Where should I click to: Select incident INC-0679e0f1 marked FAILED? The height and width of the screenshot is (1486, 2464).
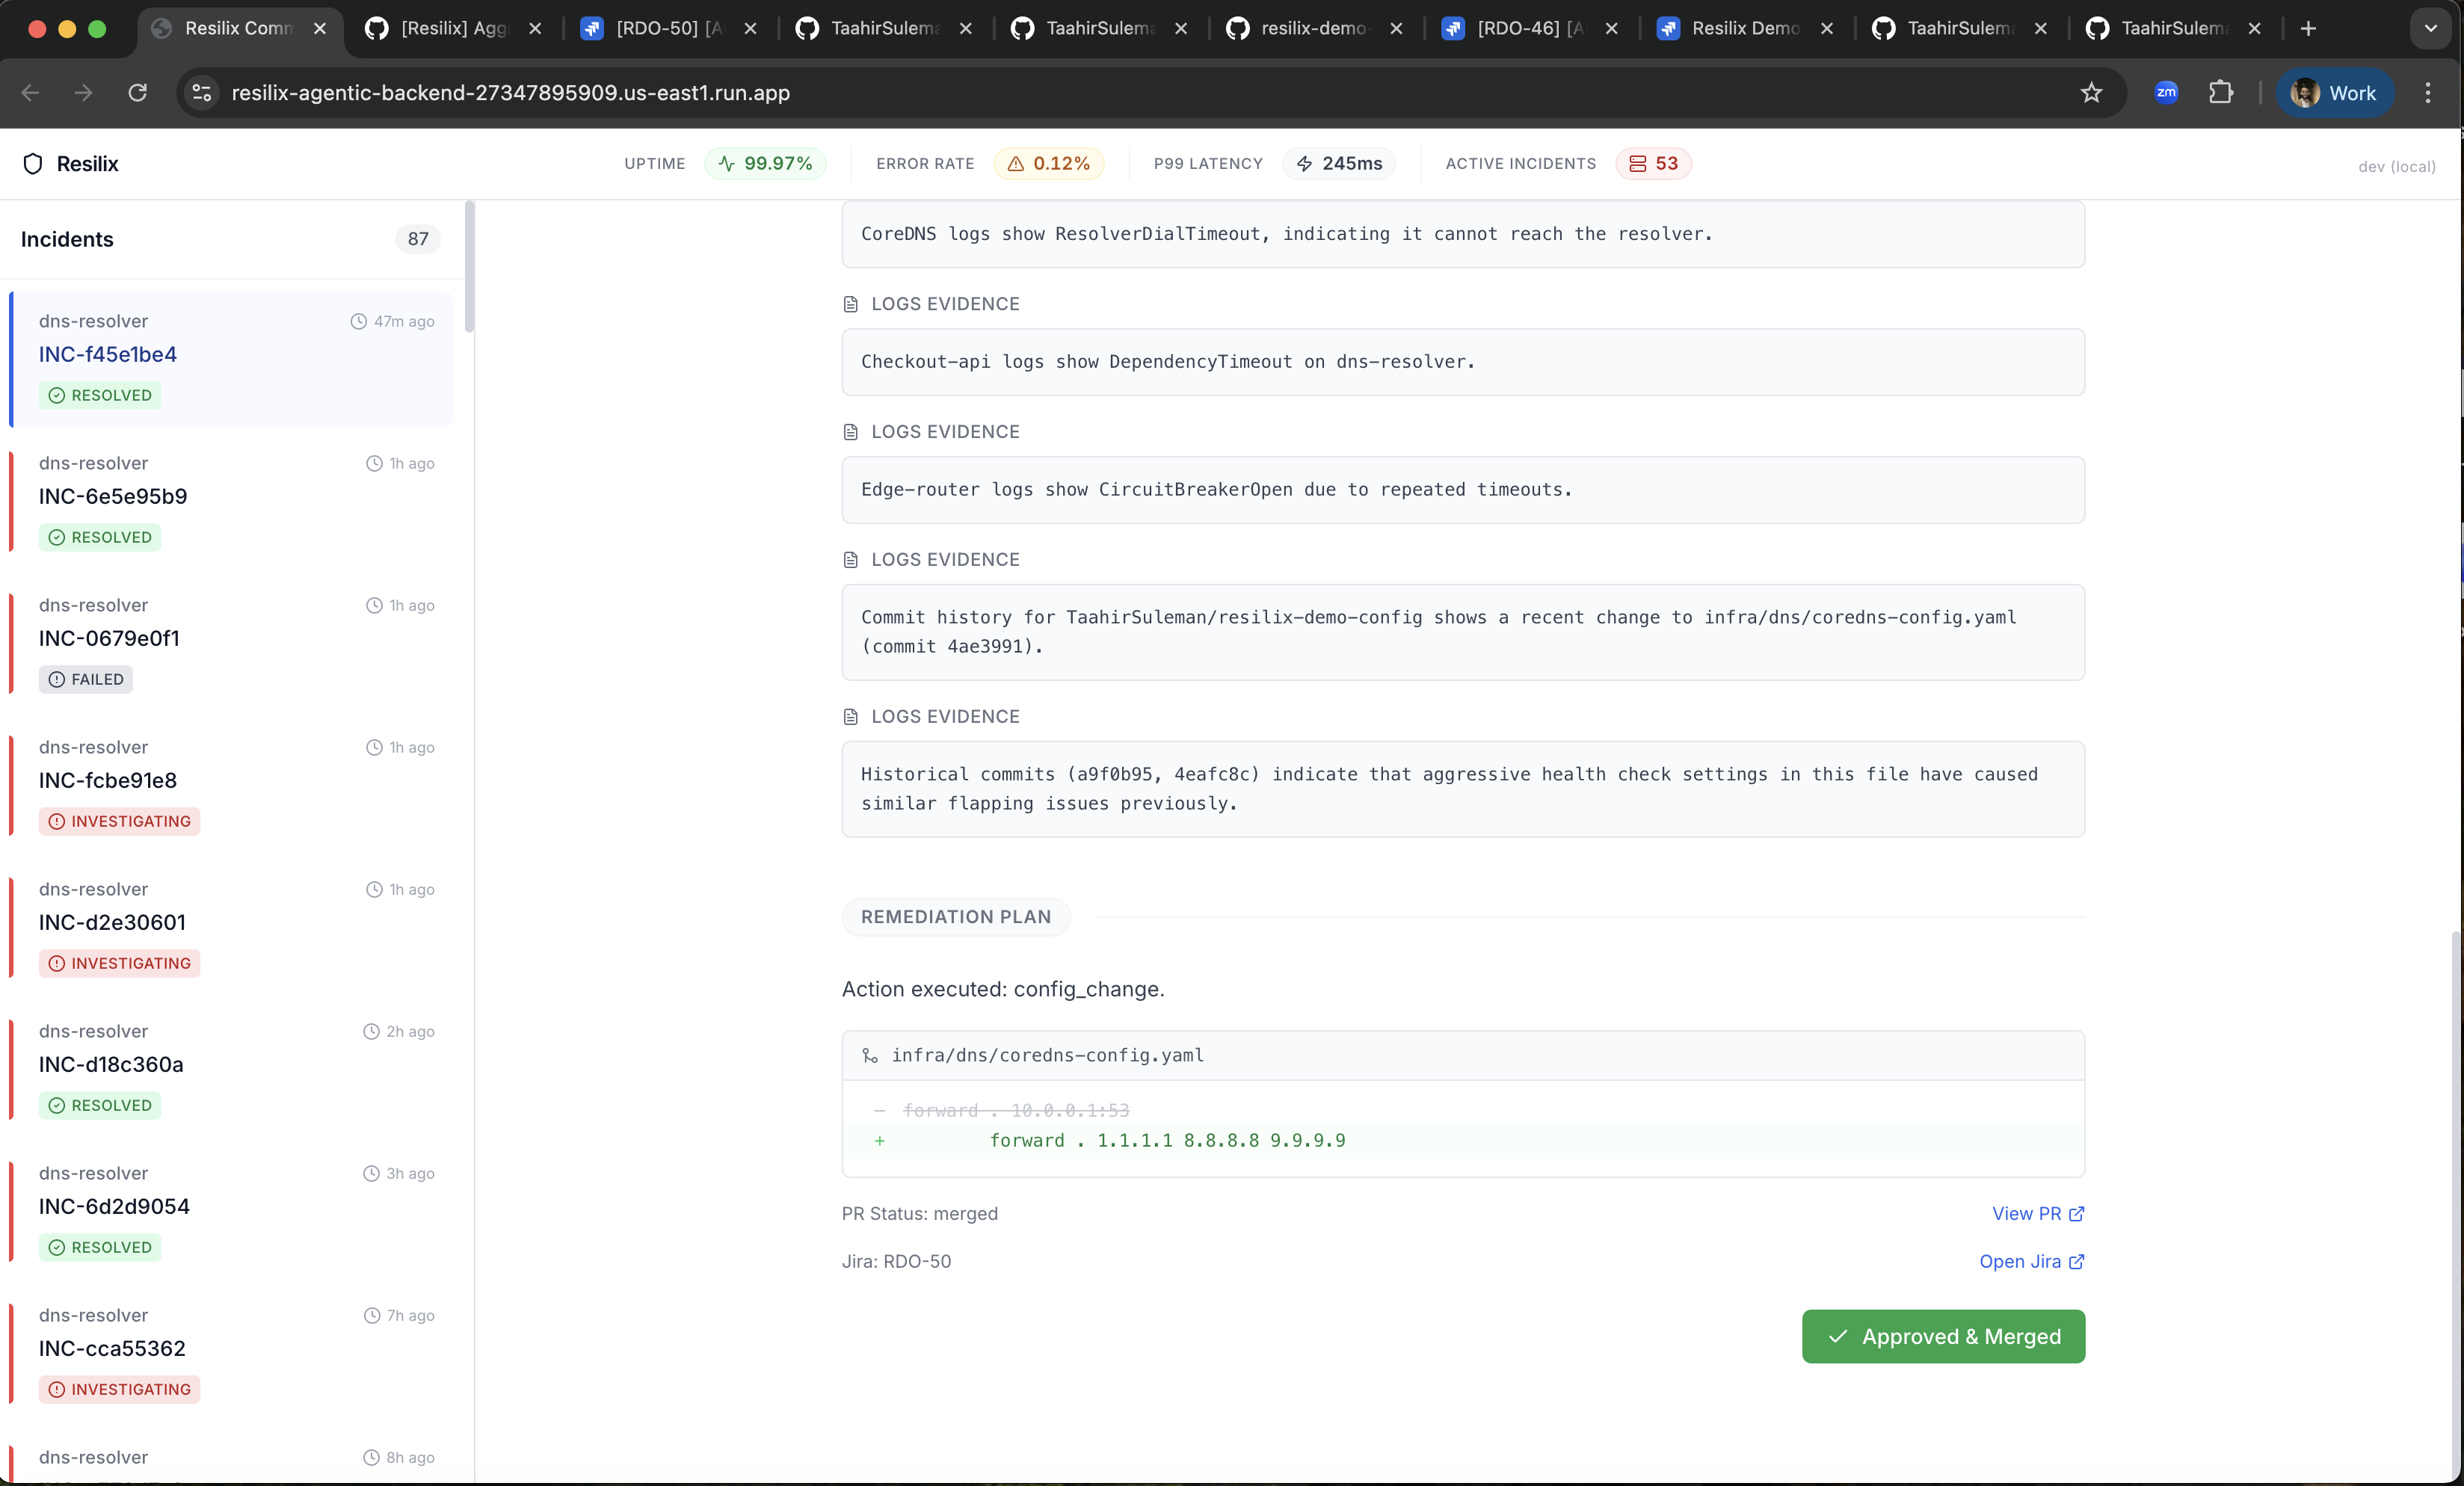pyautogui.click(x=109, y=638)
